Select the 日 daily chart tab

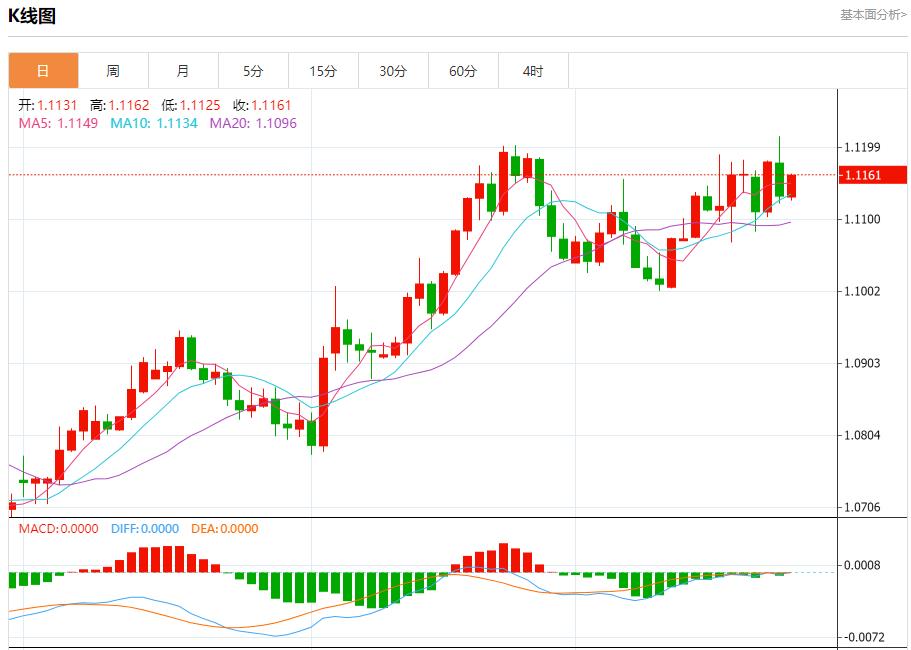click(x=43, y=71)
